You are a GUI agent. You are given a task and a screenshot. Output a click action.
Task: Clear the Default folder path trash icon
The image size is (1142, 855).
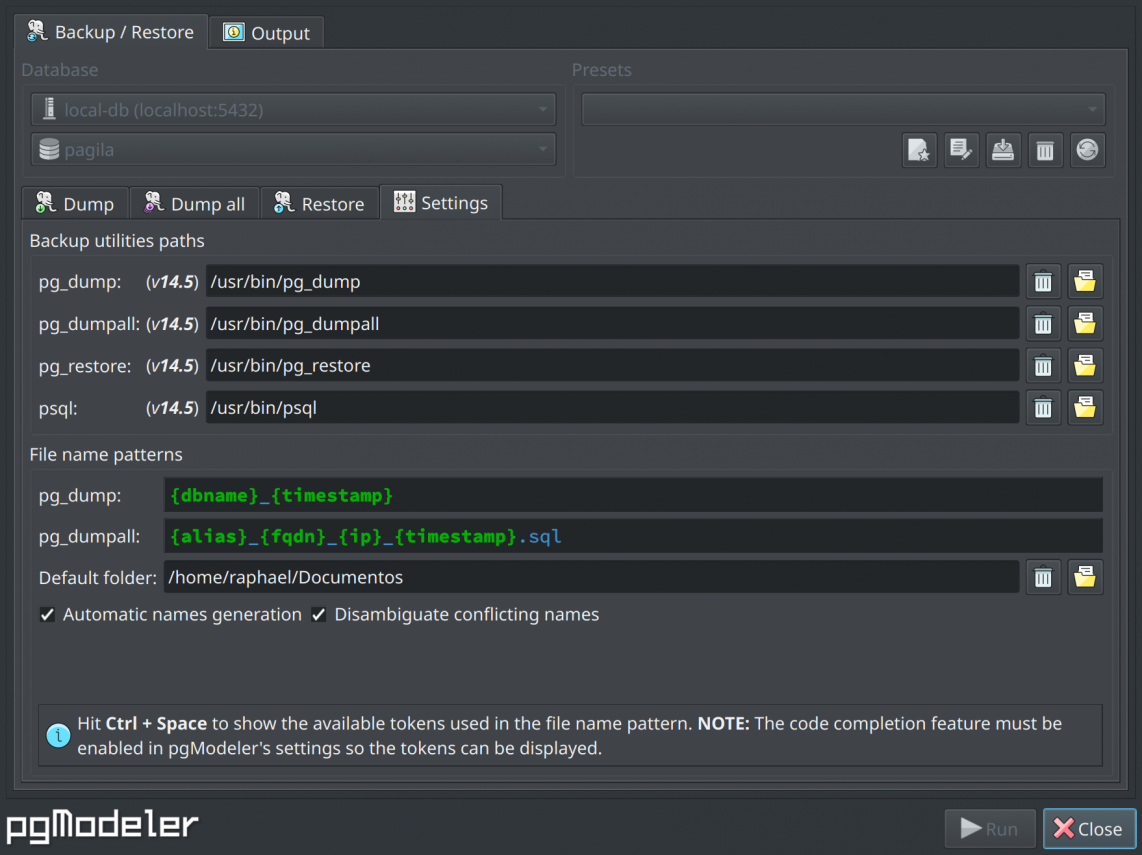click(1043, 577)
